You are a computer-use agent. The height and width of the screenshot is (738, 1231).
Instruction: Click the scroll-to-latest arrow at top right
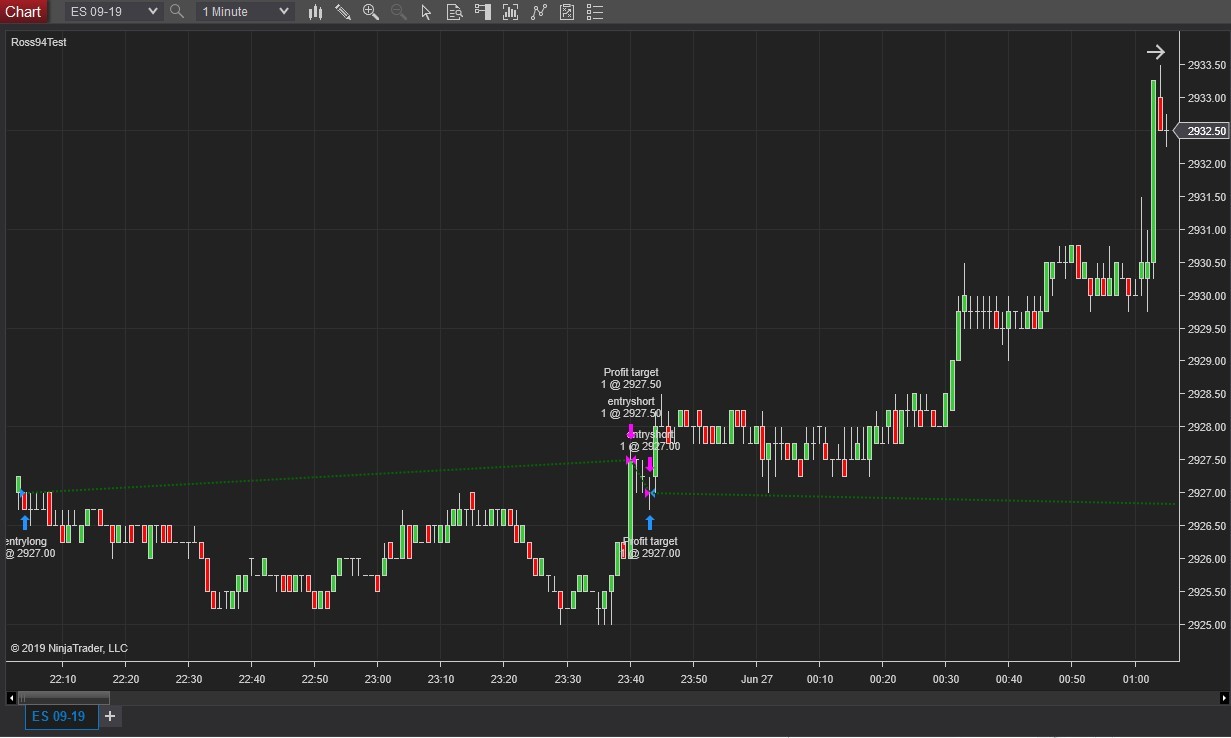pos(1155,52)
